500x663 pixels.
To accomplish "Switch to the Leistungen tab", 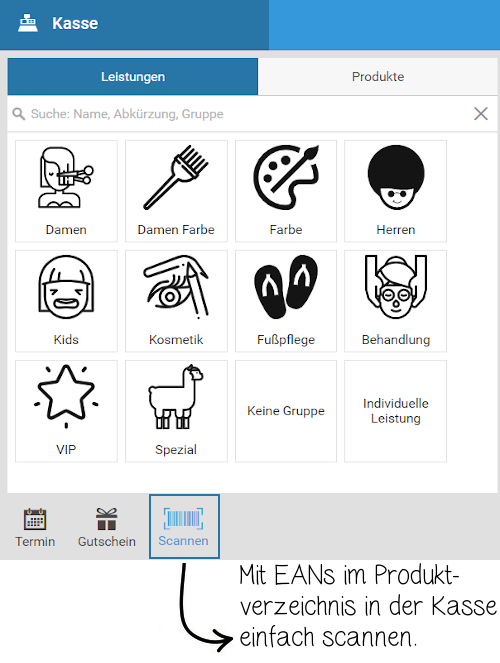I will 133,77.
